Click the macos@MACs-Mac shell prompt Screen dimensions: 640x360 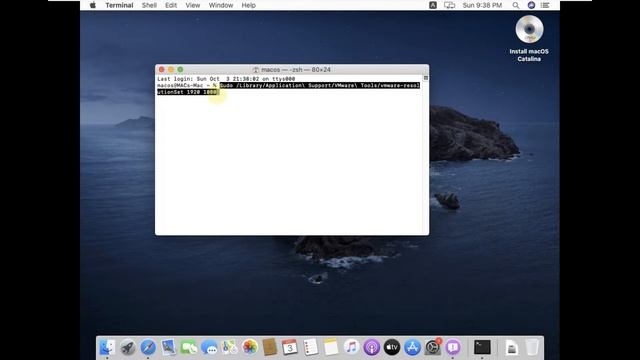click(187, 85)
